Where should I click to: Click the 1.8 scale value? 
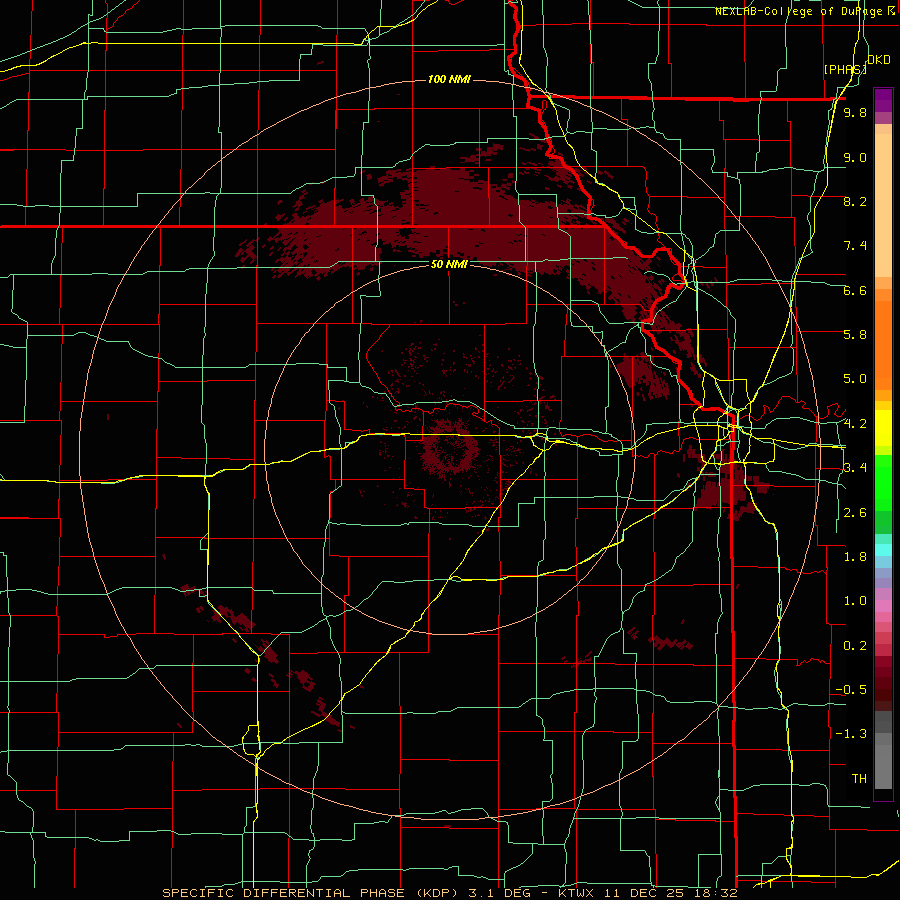click(x=855, y=557)
